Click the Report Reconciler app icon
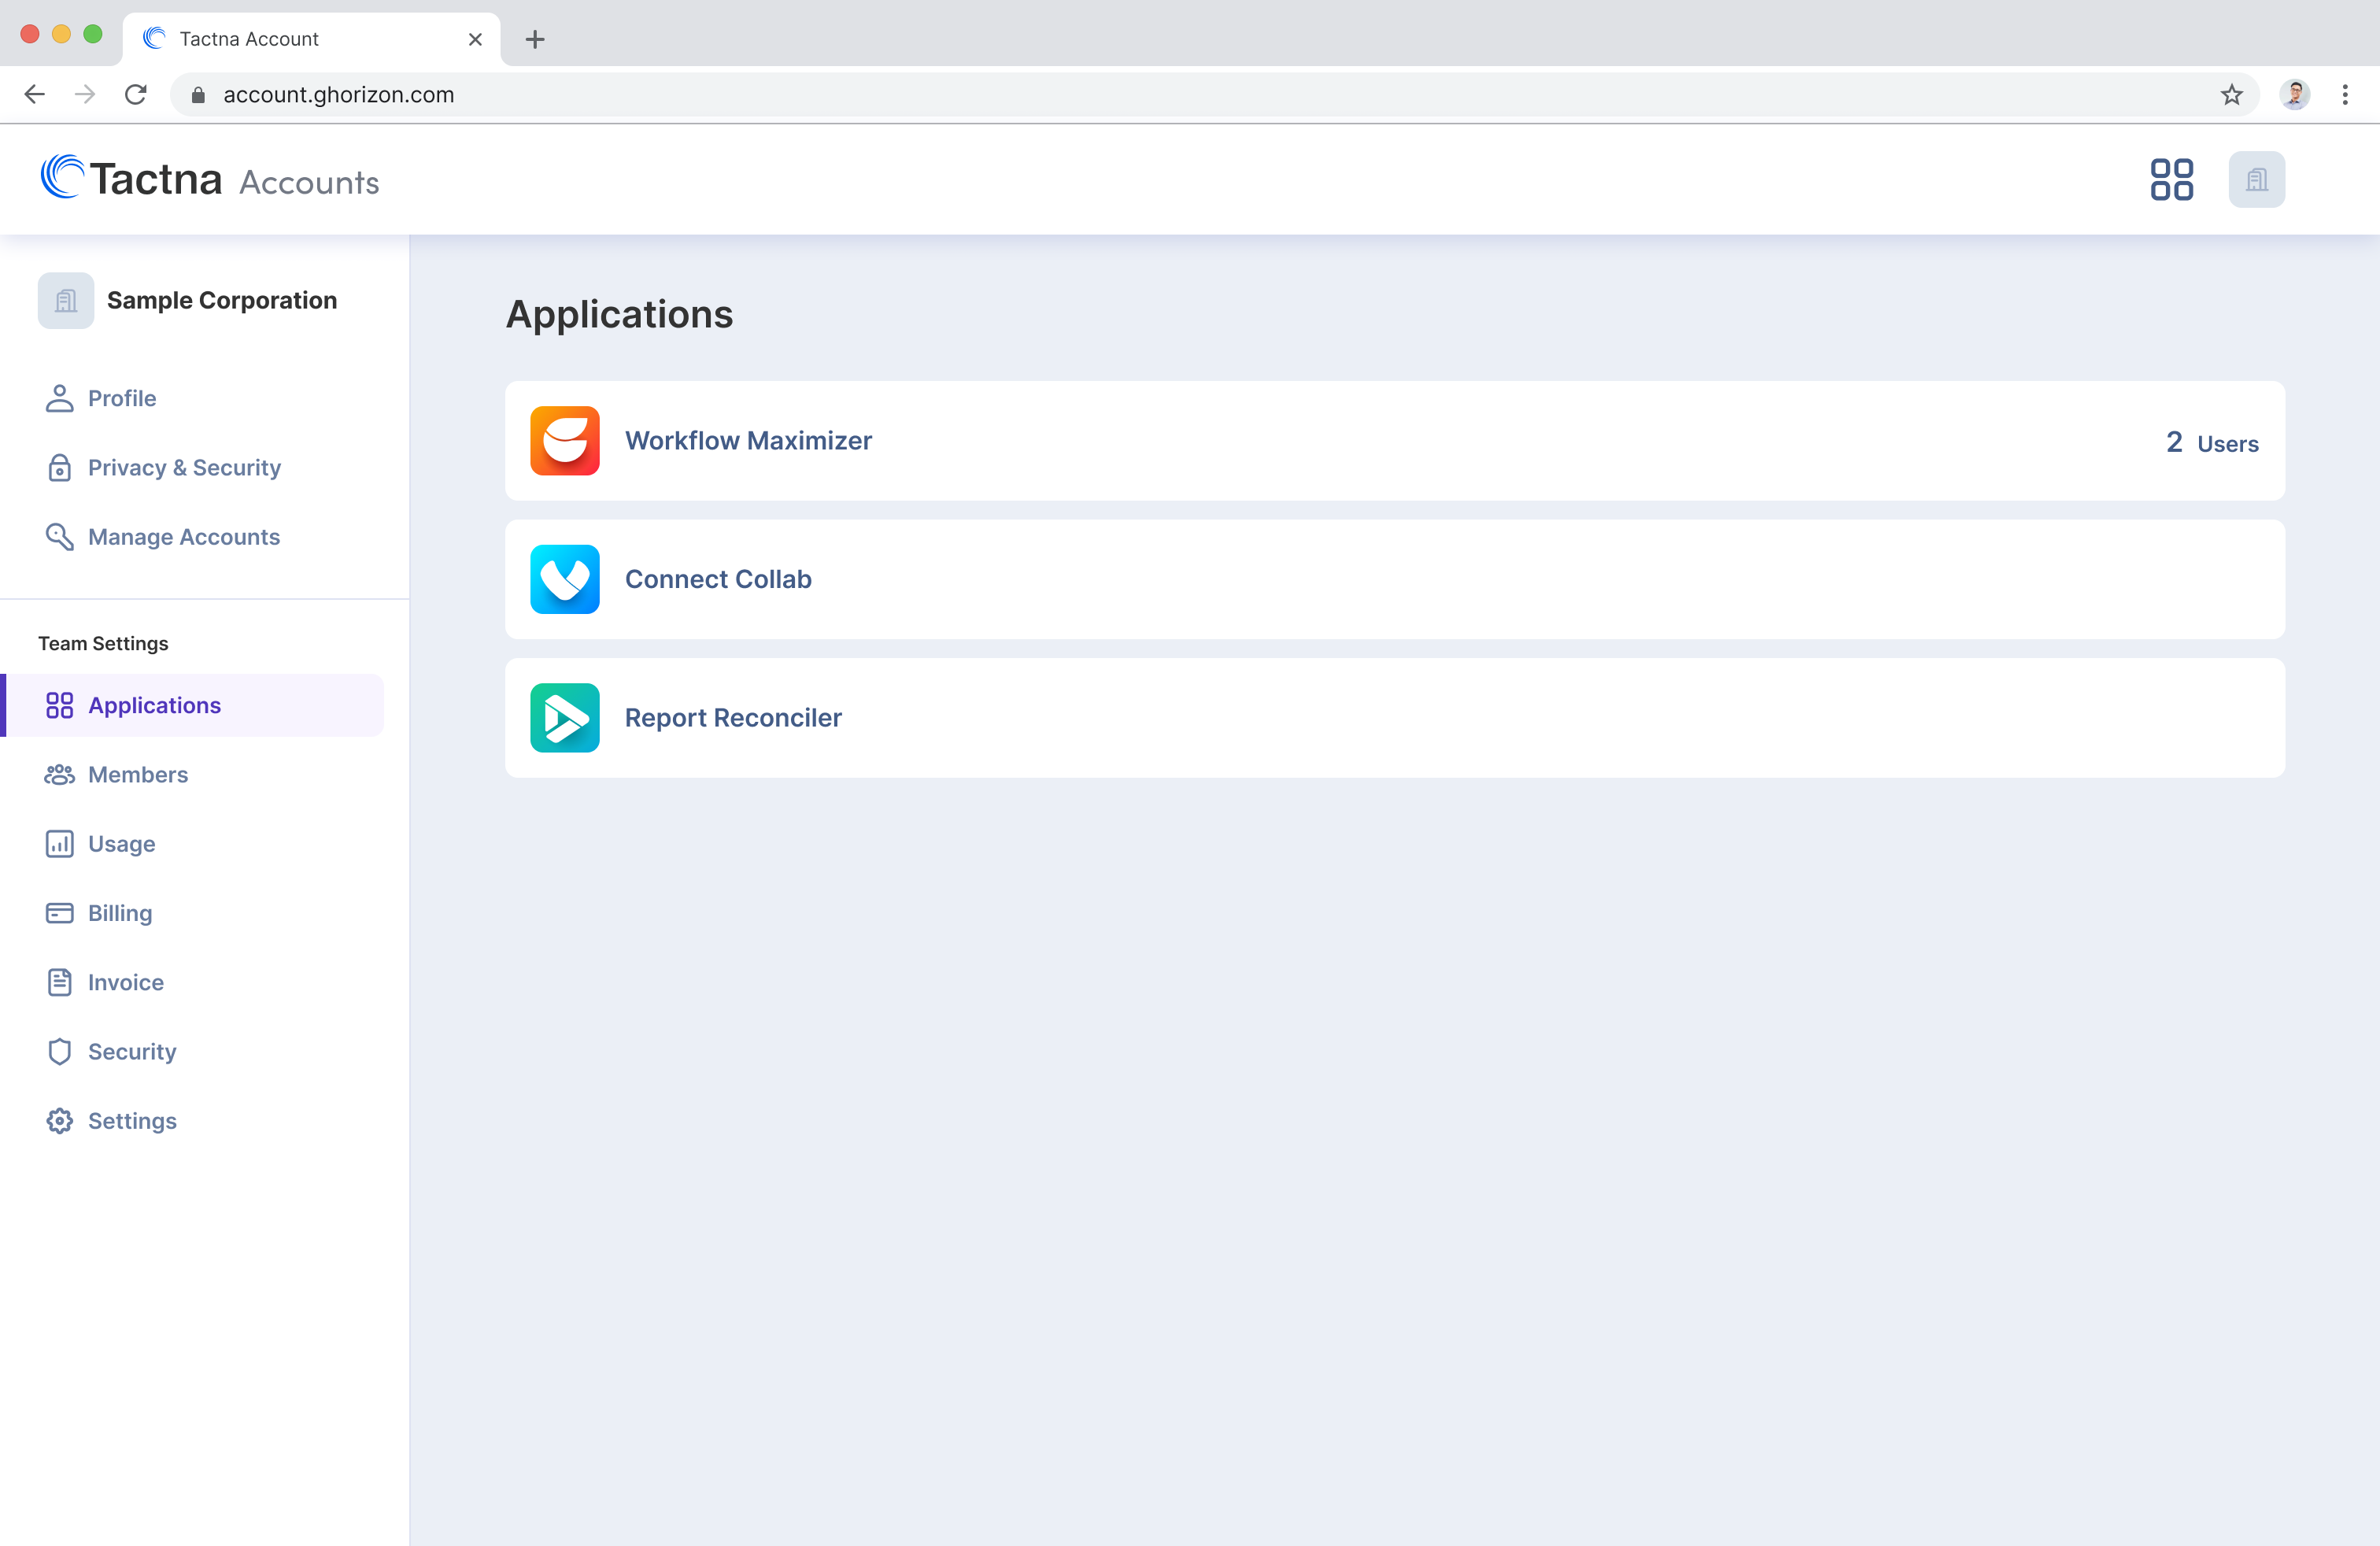This screenshot has width=2380, height=1546. coord(564,717)
